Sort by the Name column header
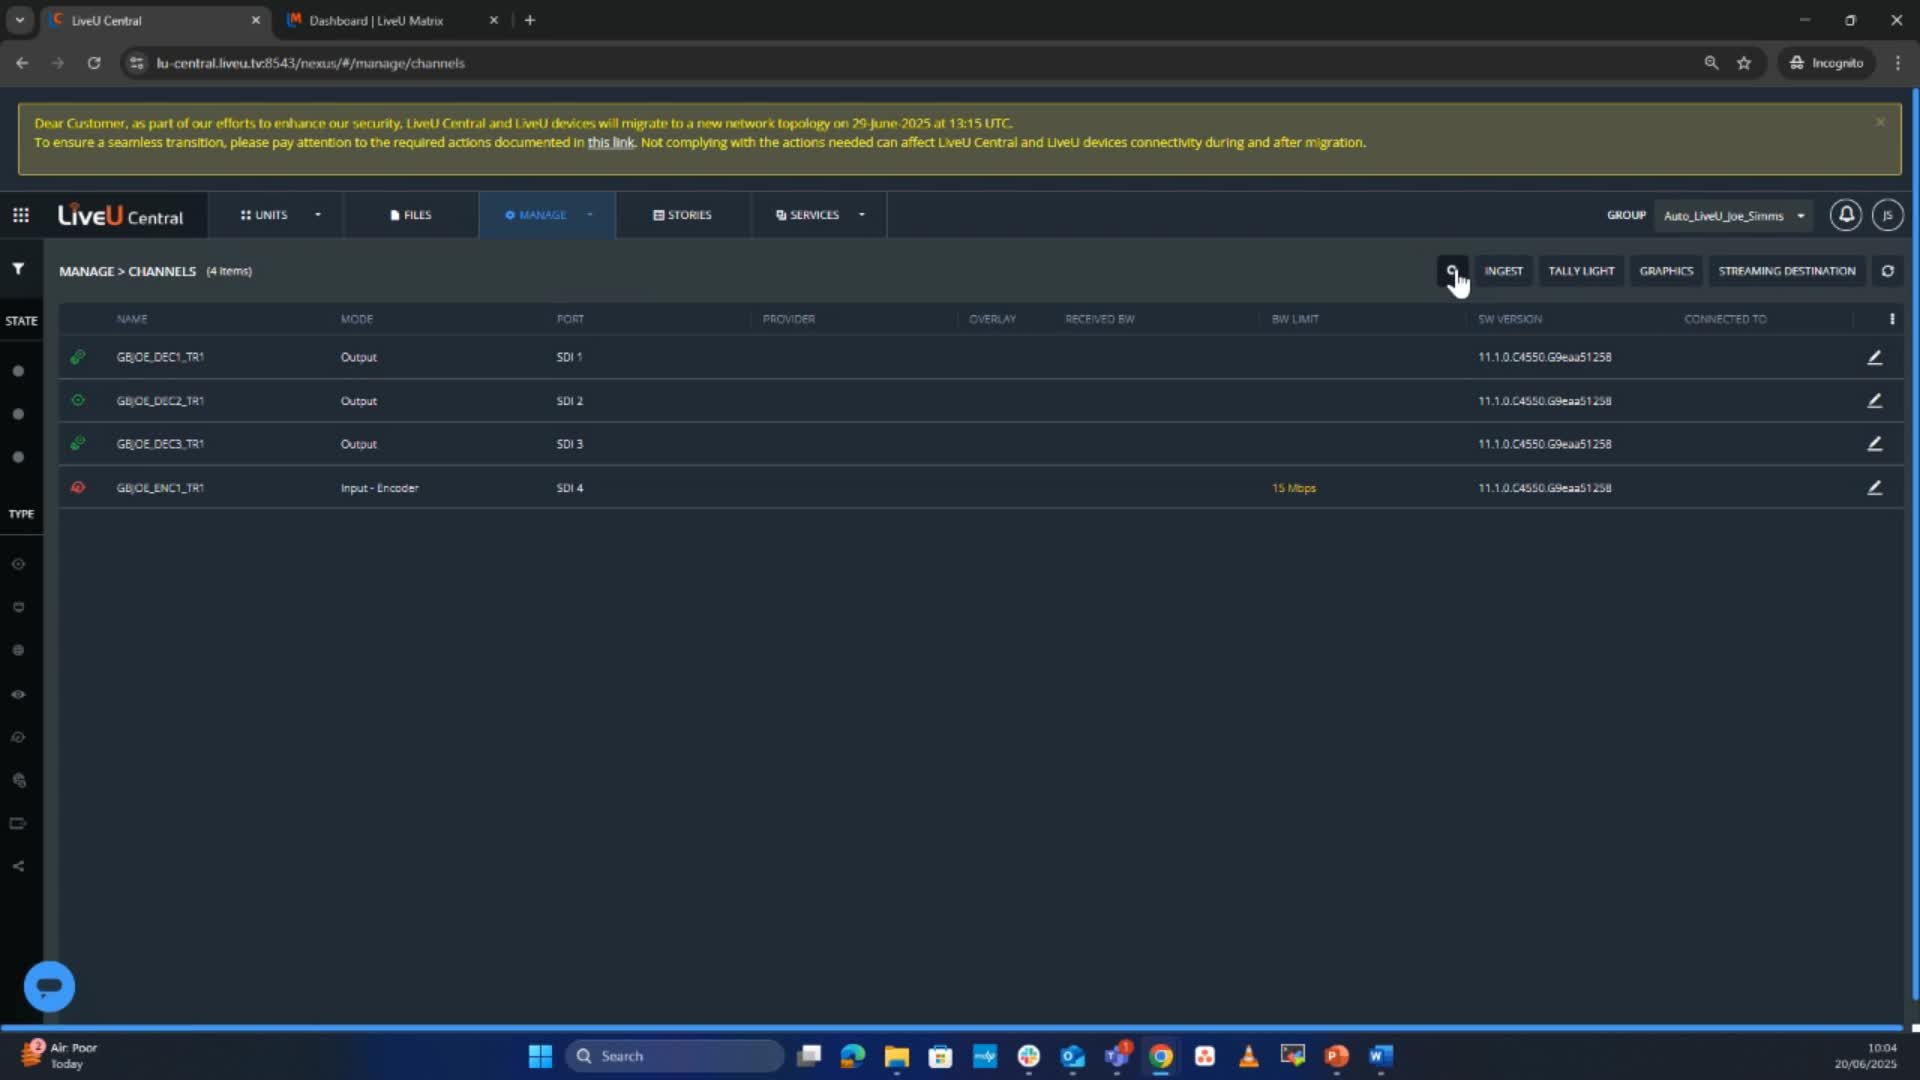Screen dimensions: 1920x1080 [132, 319]
